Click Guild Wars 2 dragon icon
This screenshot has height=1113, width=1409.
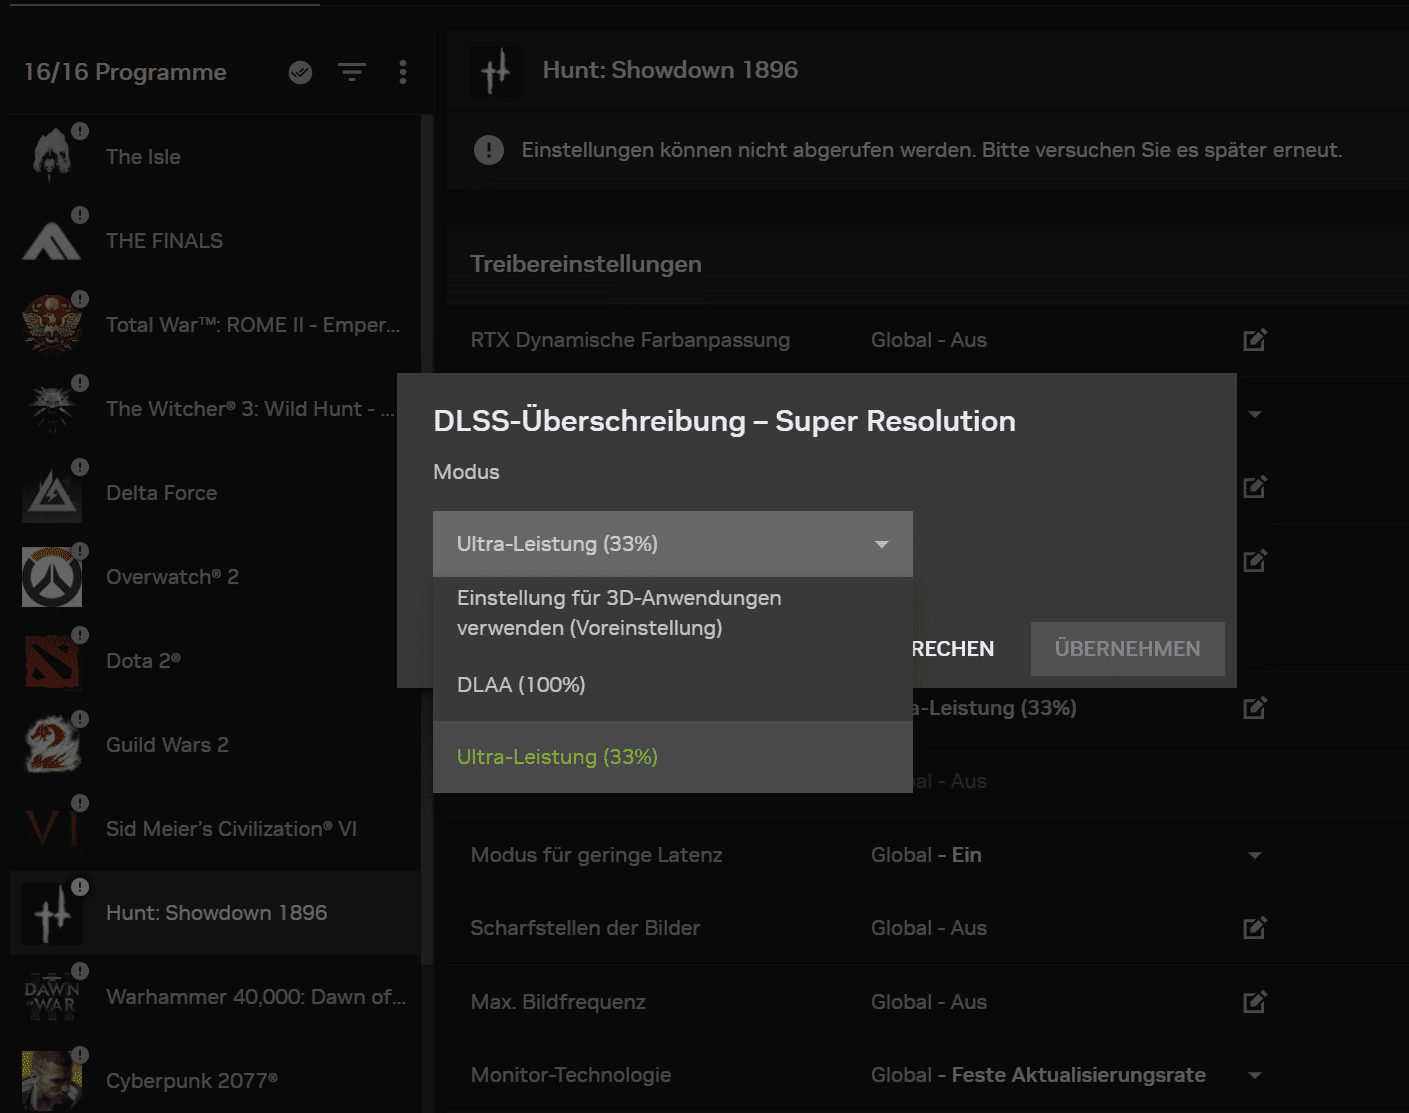click(x=52, y=745)
